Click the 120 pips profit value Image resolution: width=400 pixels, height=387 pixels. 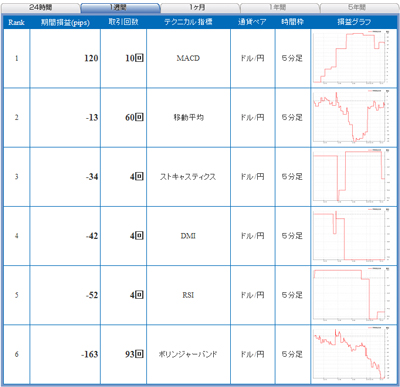click(x=91, y=58)
